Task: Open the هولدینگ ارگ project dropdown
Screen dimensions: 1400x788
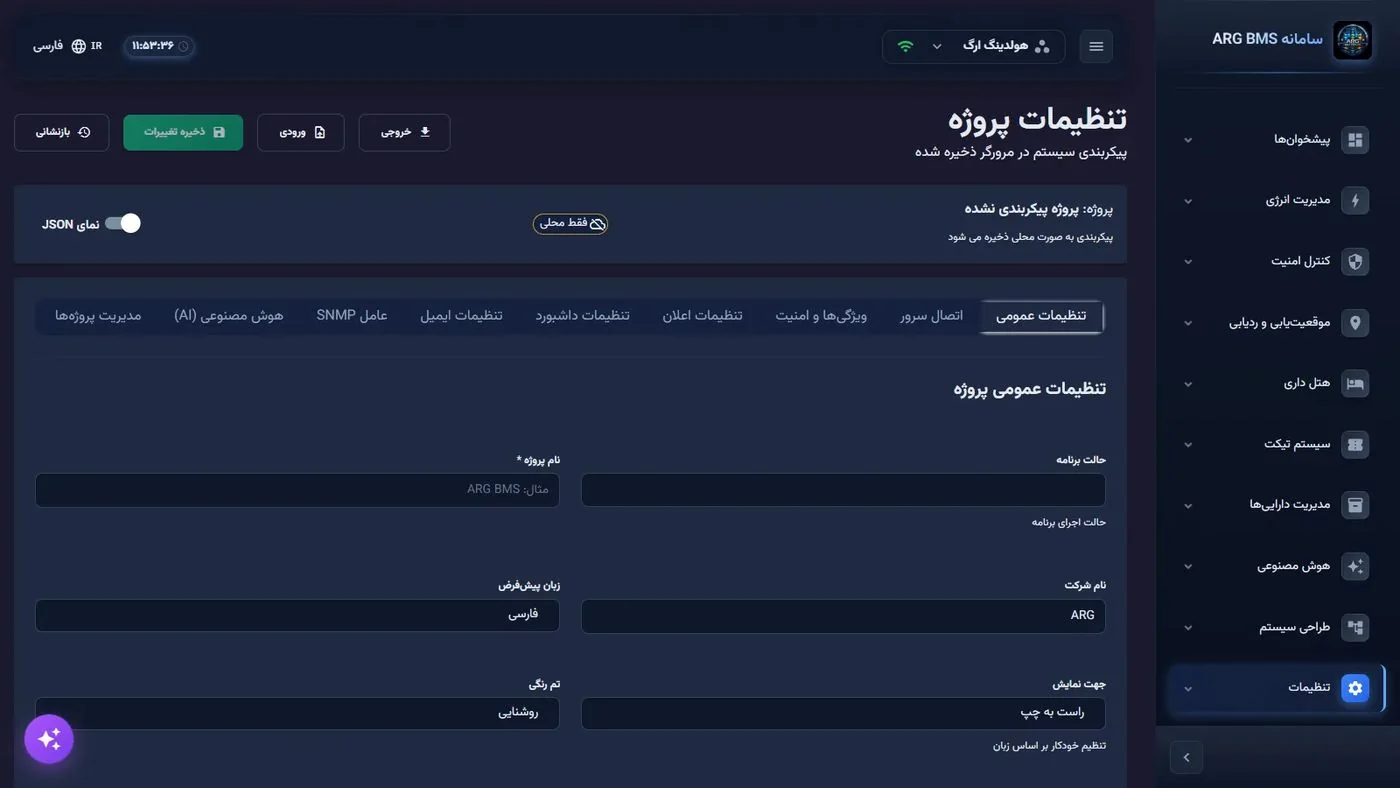Action: [973, 46]
